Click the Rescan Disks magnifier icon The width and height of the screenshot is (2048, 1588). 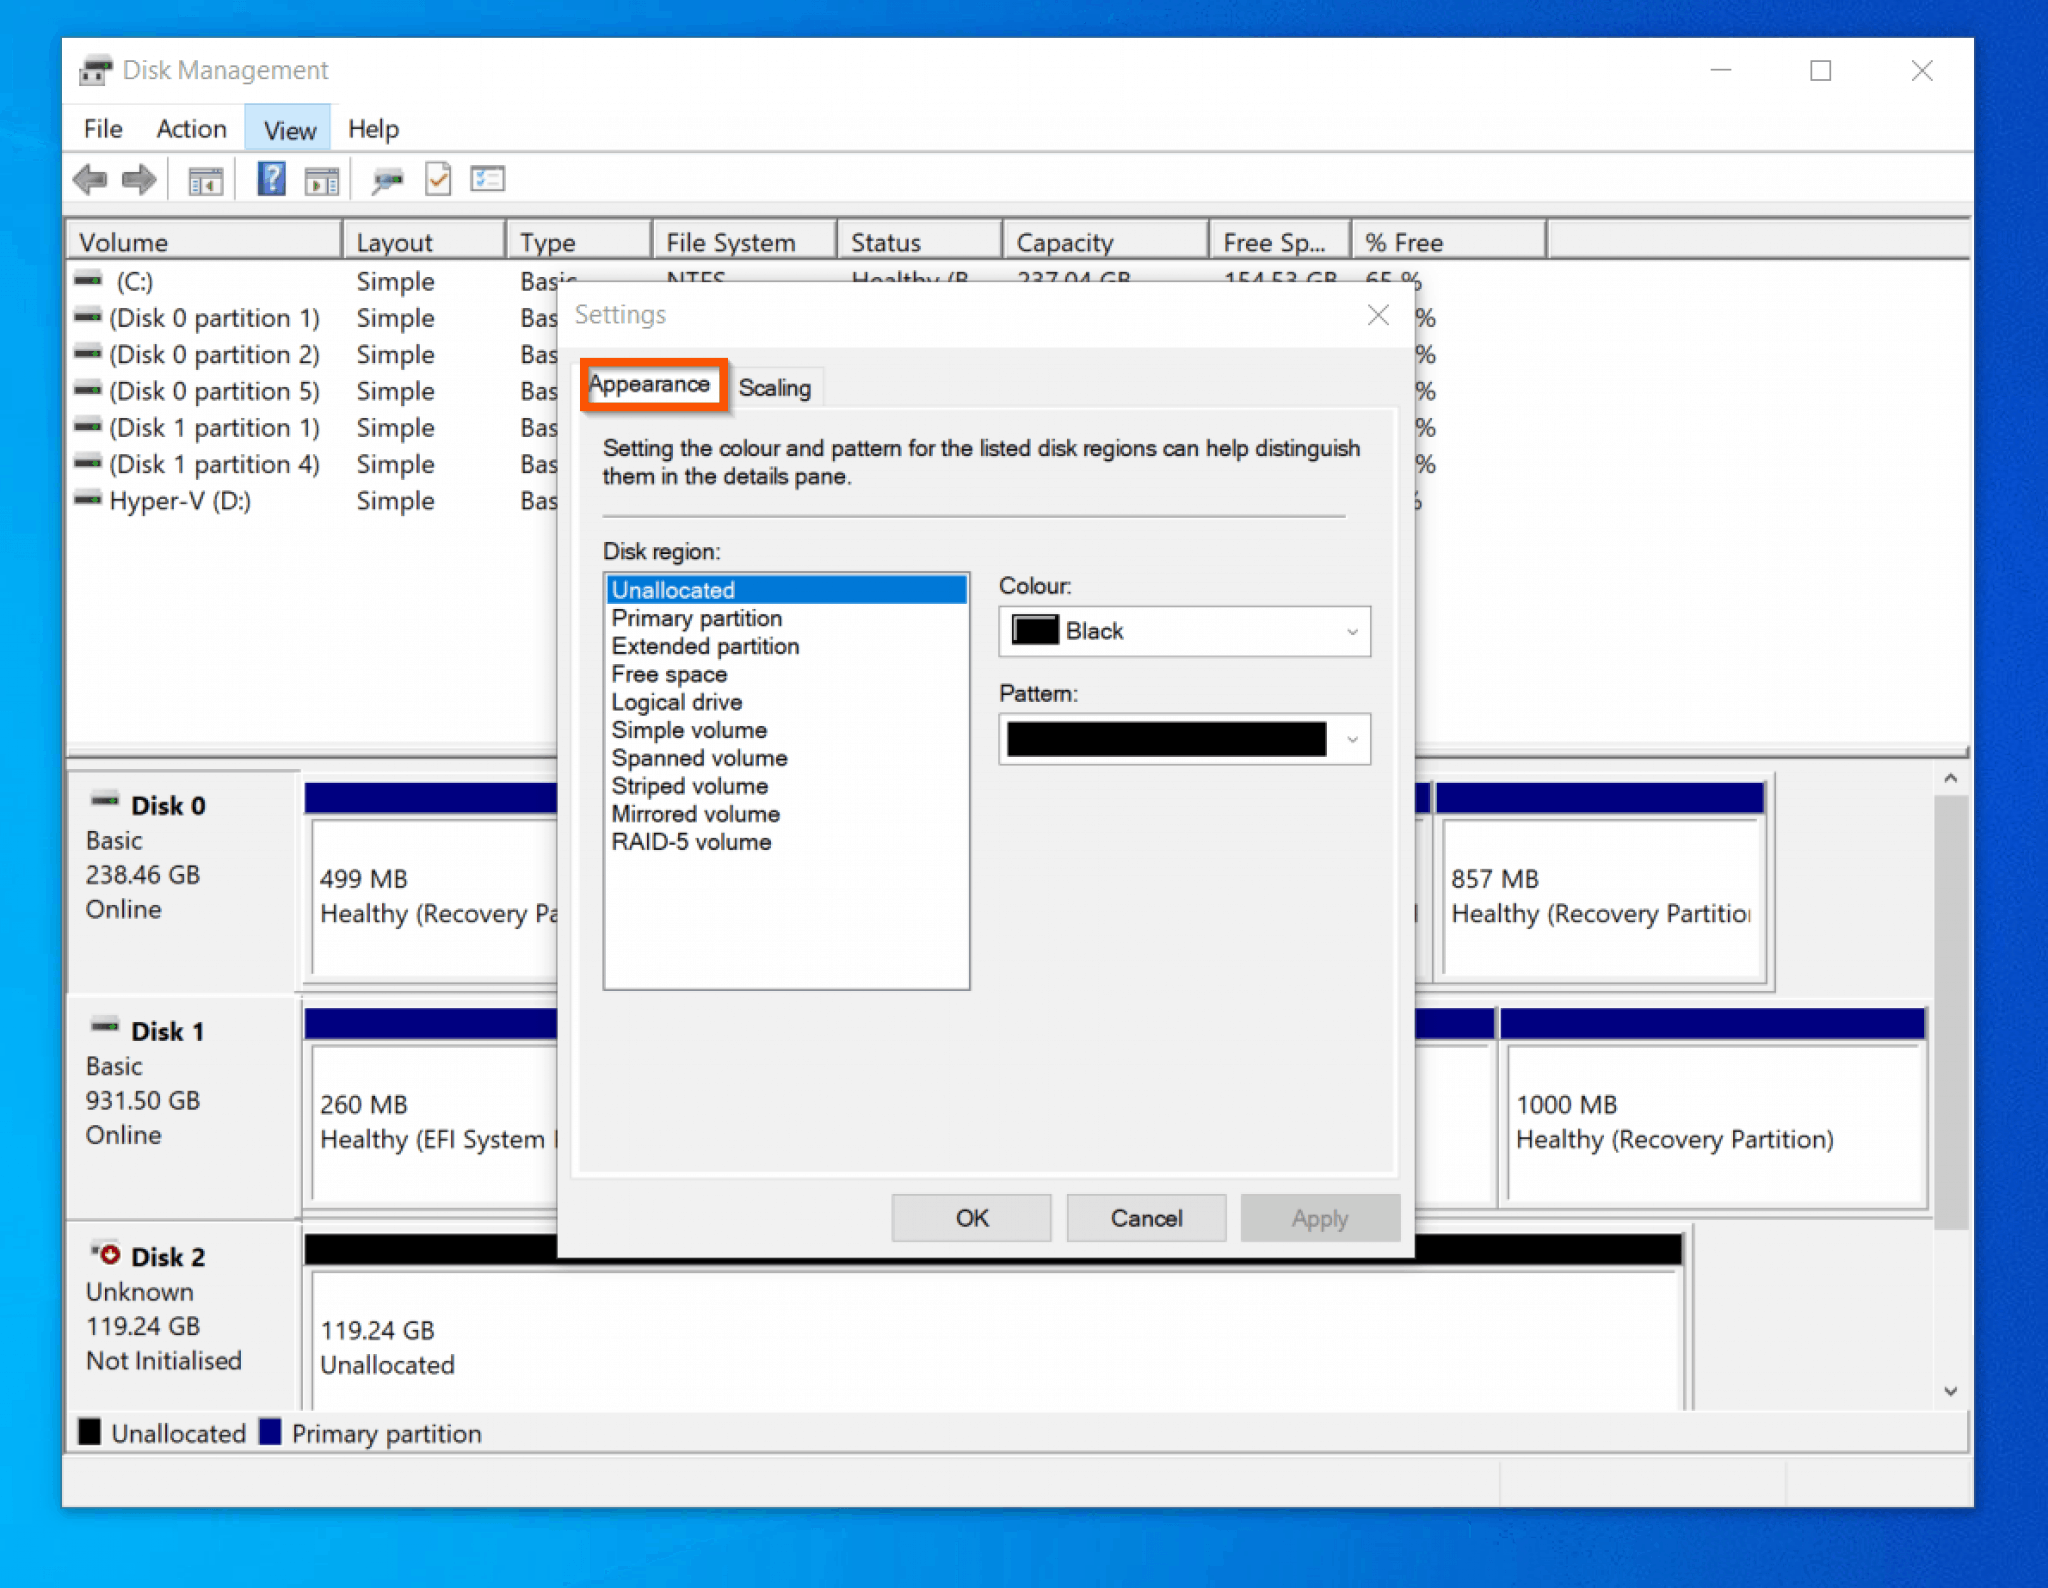point(387,181)
